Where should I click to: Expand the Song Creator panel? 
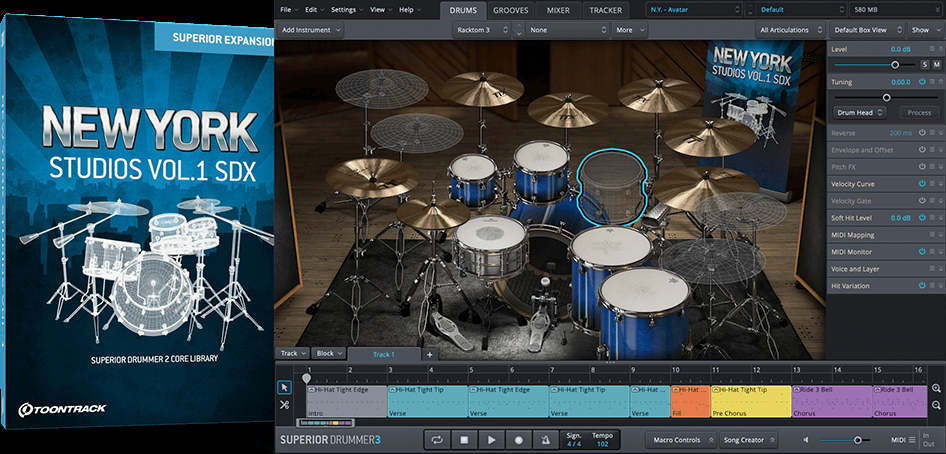click(750, 440)
